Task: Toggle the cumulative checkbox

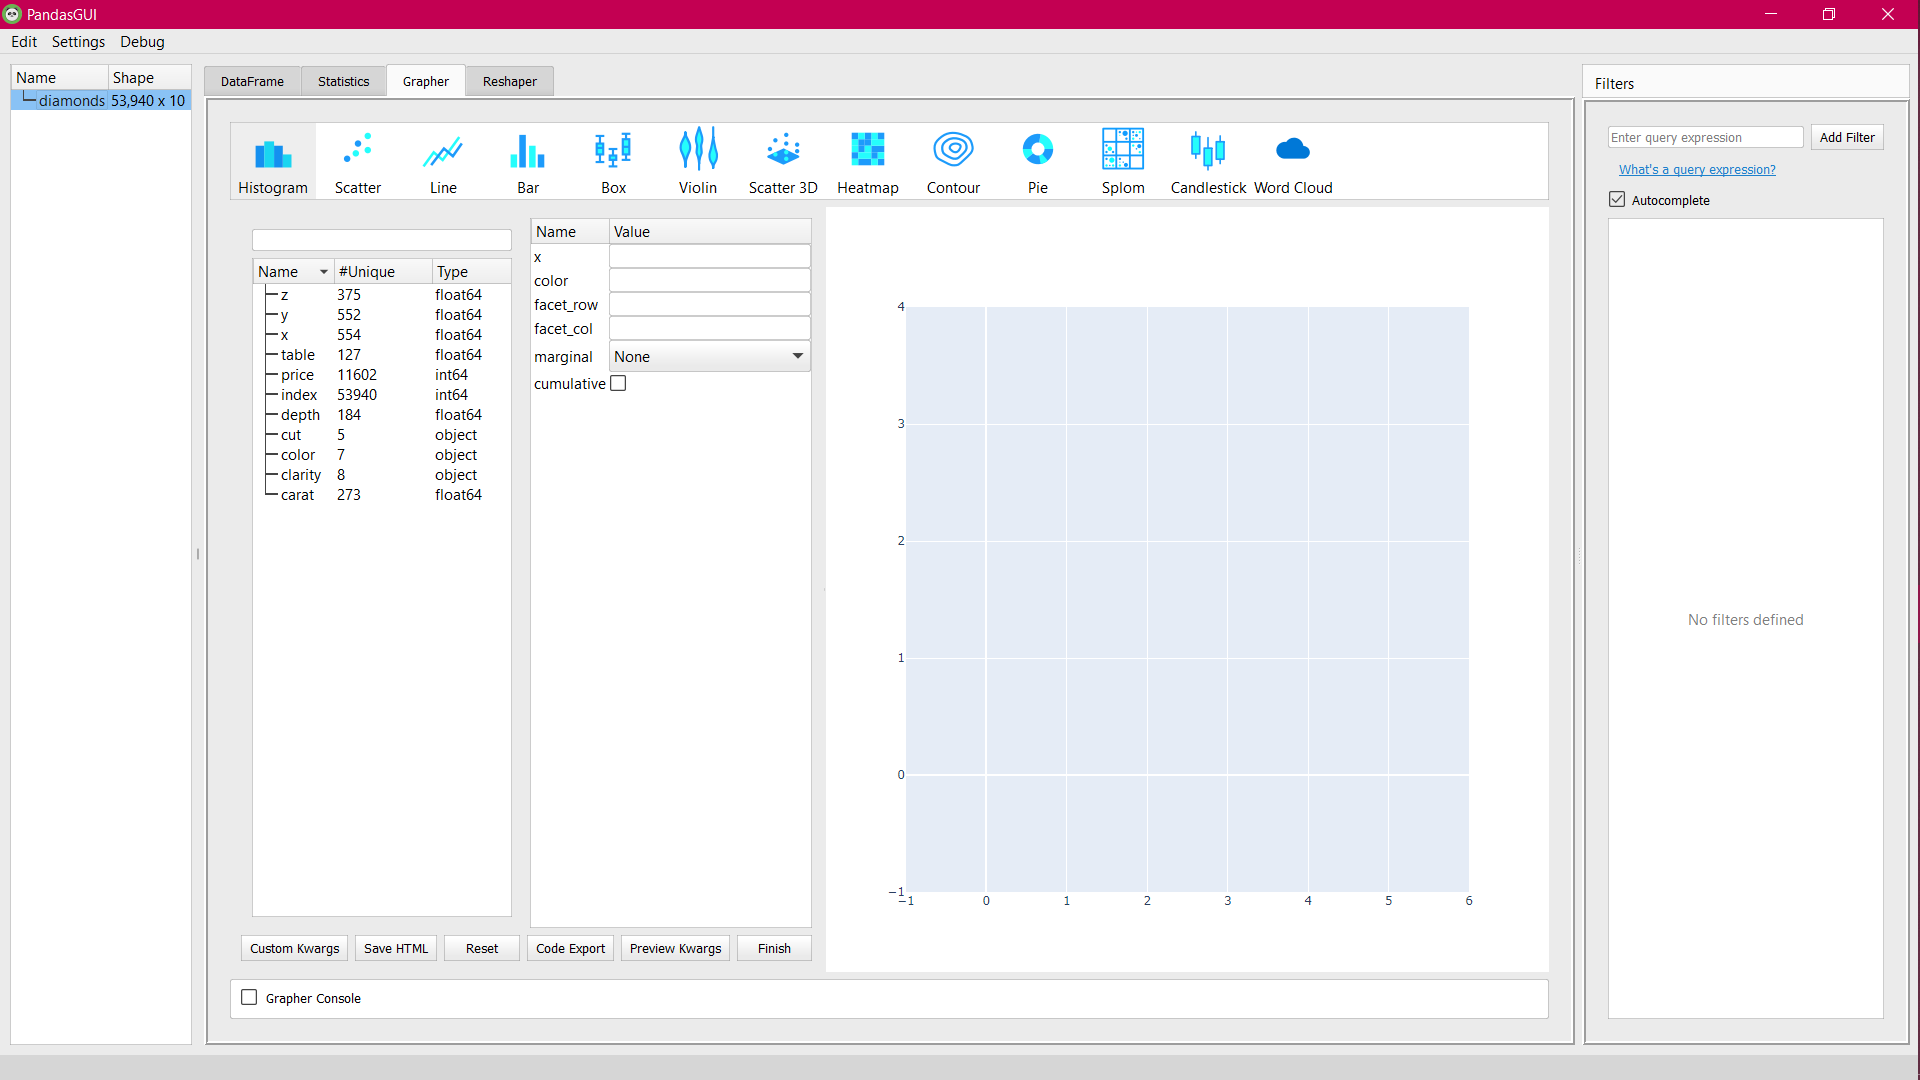Action: pyautogui.click(x=618, y=384)
